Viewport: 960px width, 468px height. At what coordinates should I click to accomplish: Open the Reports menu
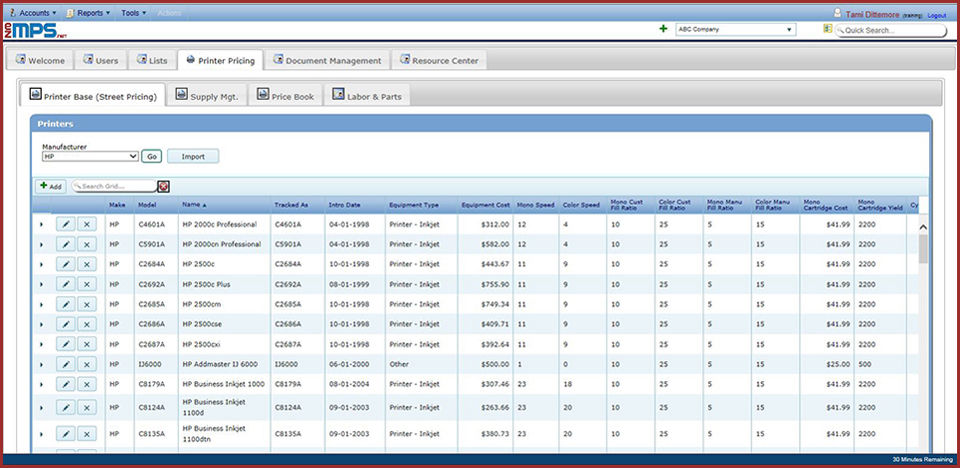click(x=88, y=12)
